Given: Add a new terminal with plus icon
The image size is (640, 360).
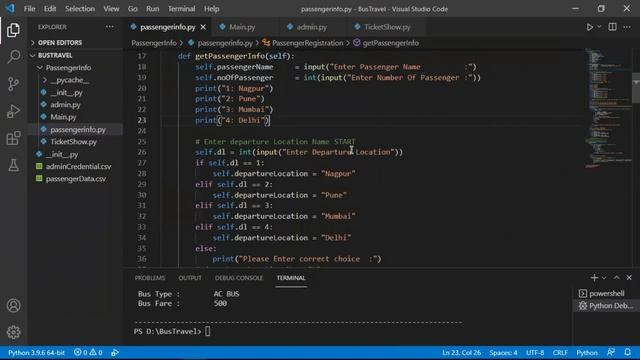Looking at the screenshot, I should tap(594, 278).
